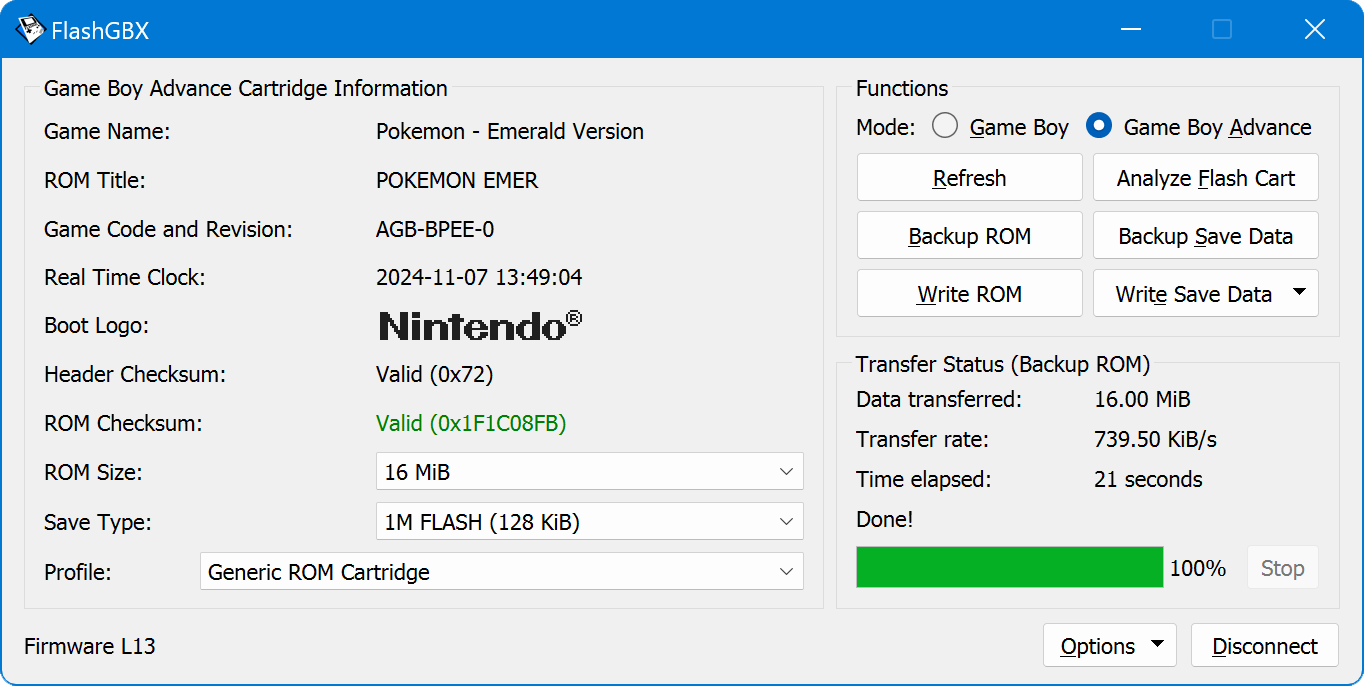This screenshot has height=686, width=1364.
Task: Click the Write ROM button
Action: [970, 294]
